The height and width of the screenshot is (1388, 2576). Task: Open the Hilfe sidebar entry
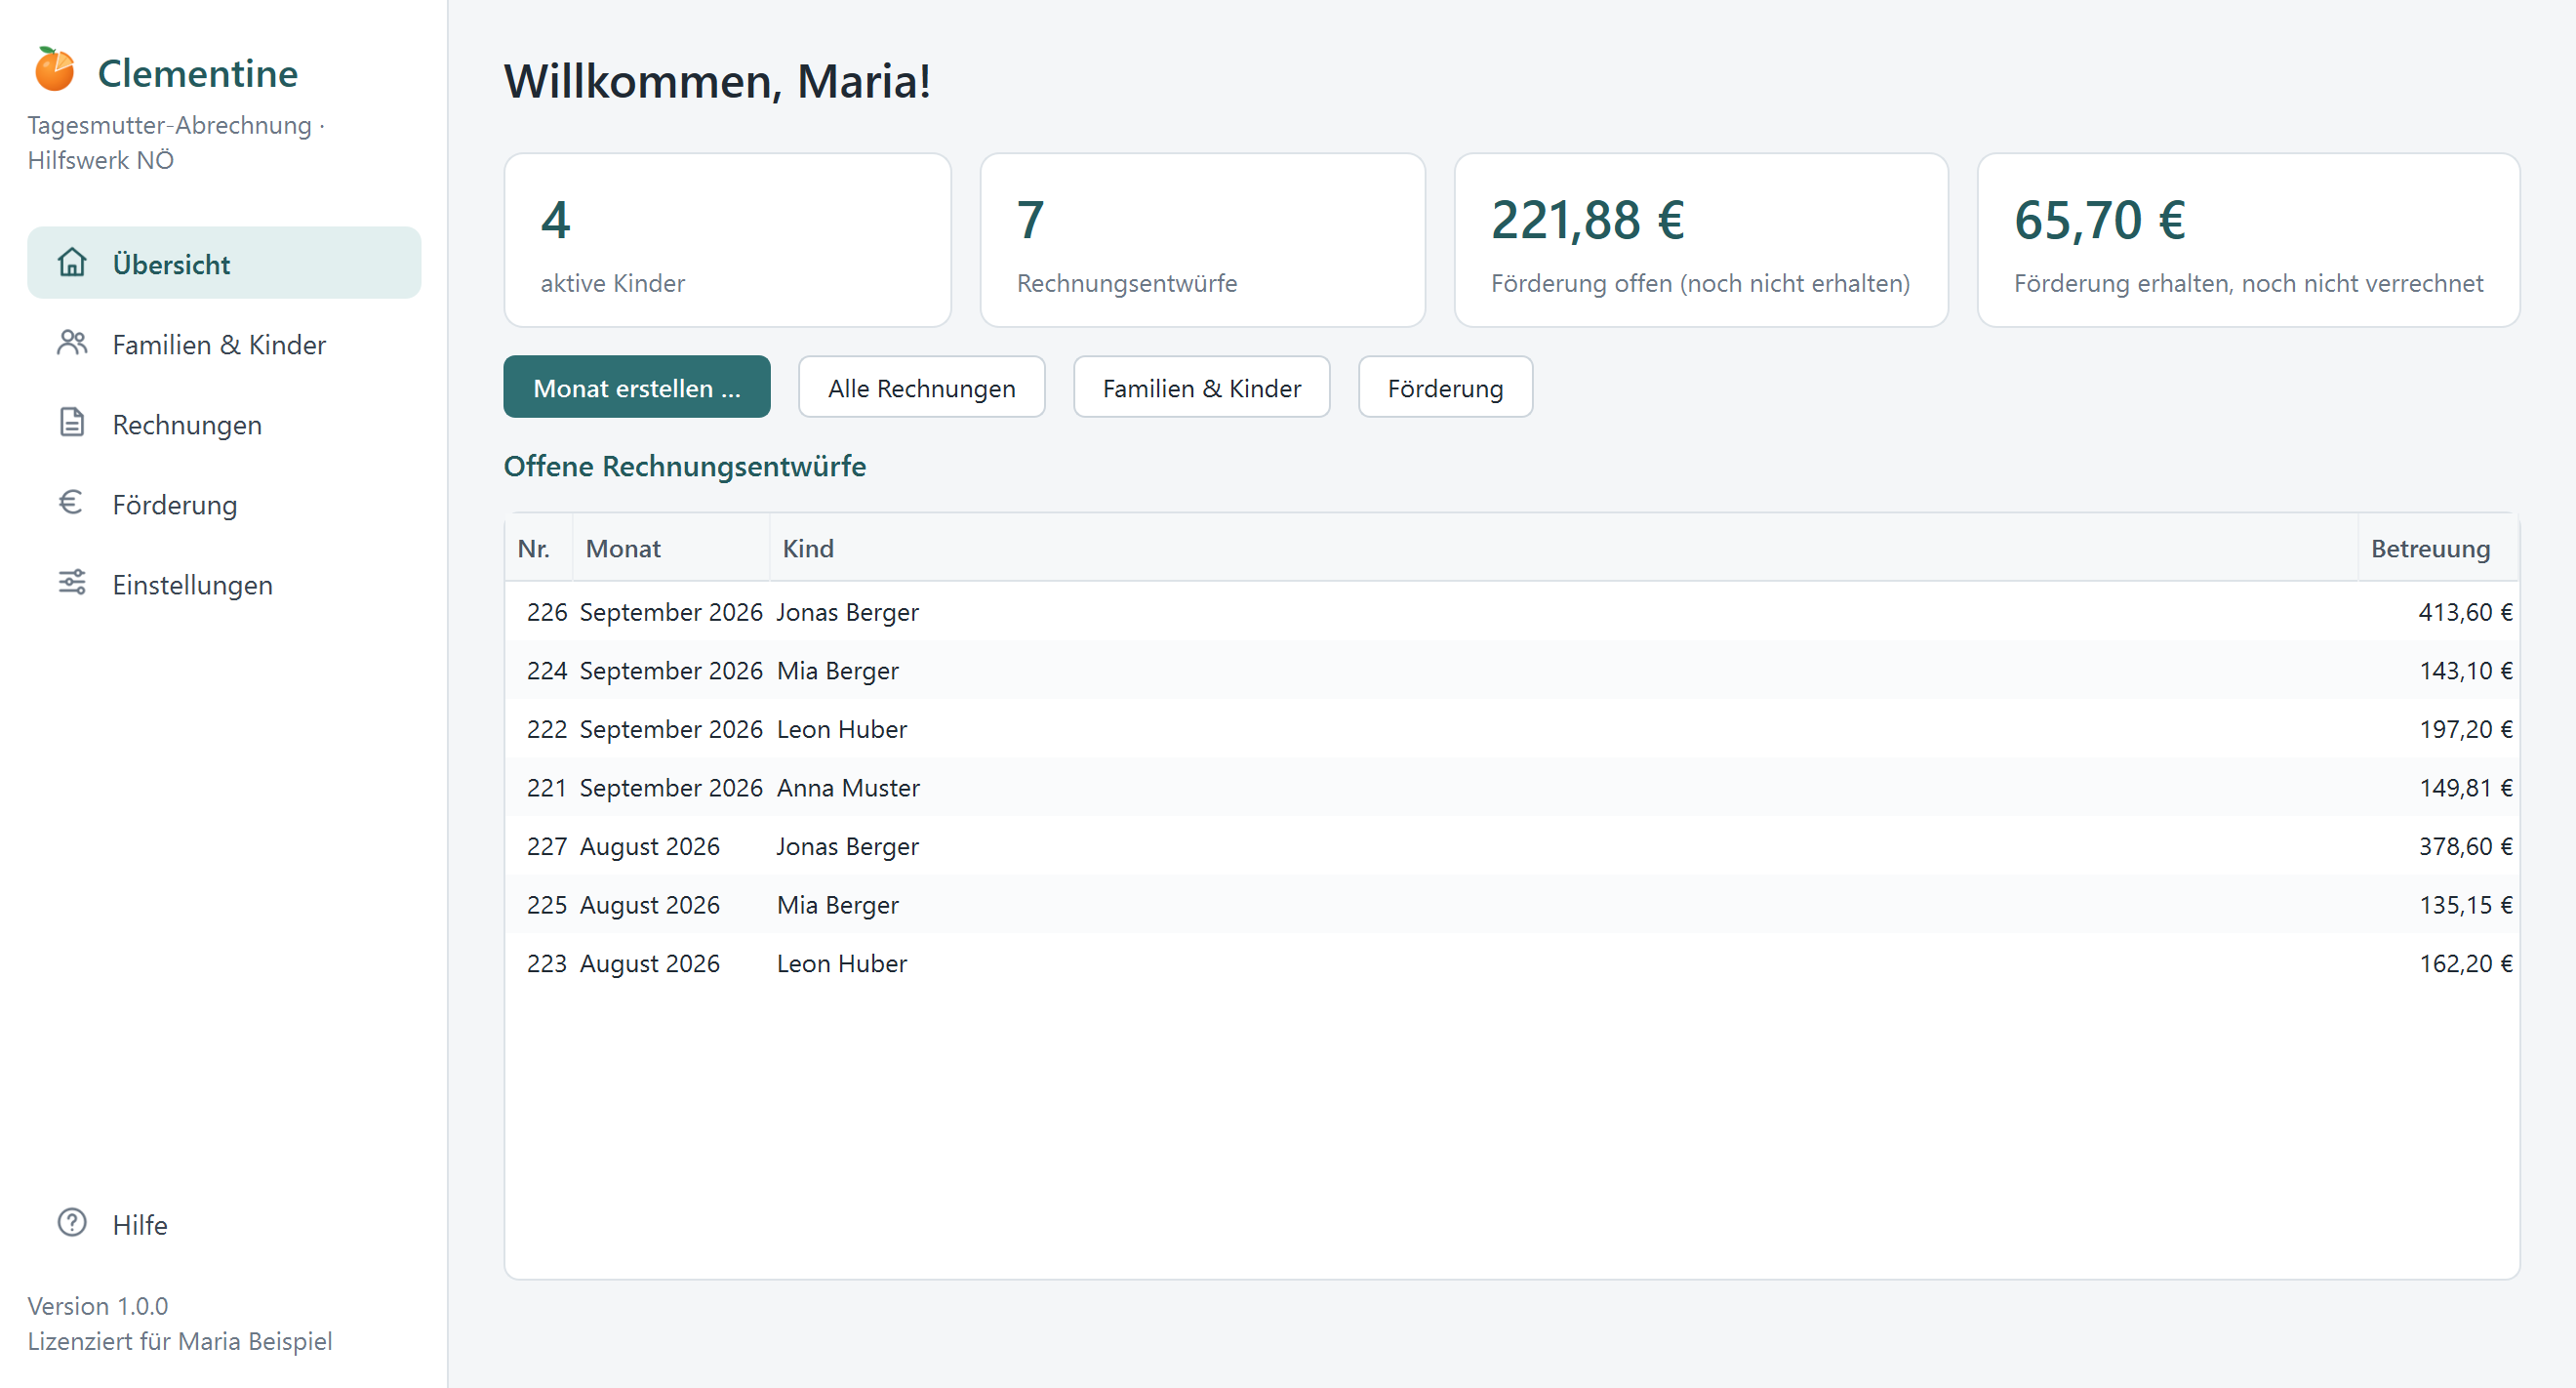[x=224, y=1224]
